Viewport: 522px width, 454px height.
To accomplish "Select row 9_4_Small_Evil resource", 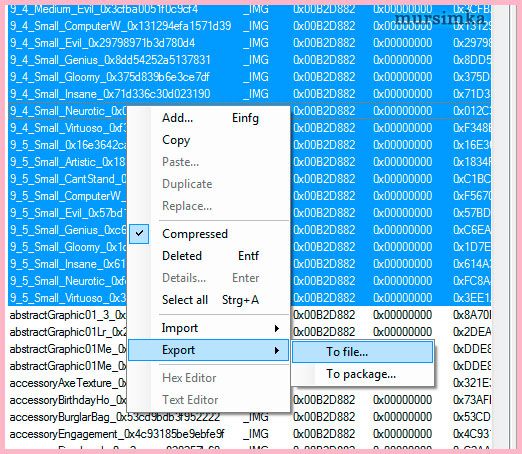I will [249, 43].
